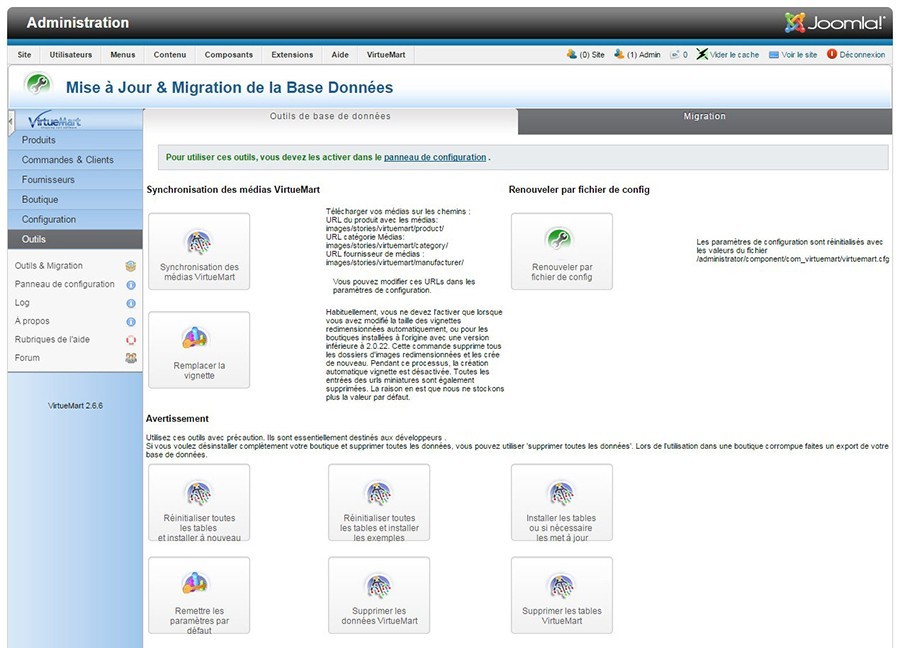The image size is (900, 648).
Task: Open the Utilisateurs menu
Action: click(71, 55)
